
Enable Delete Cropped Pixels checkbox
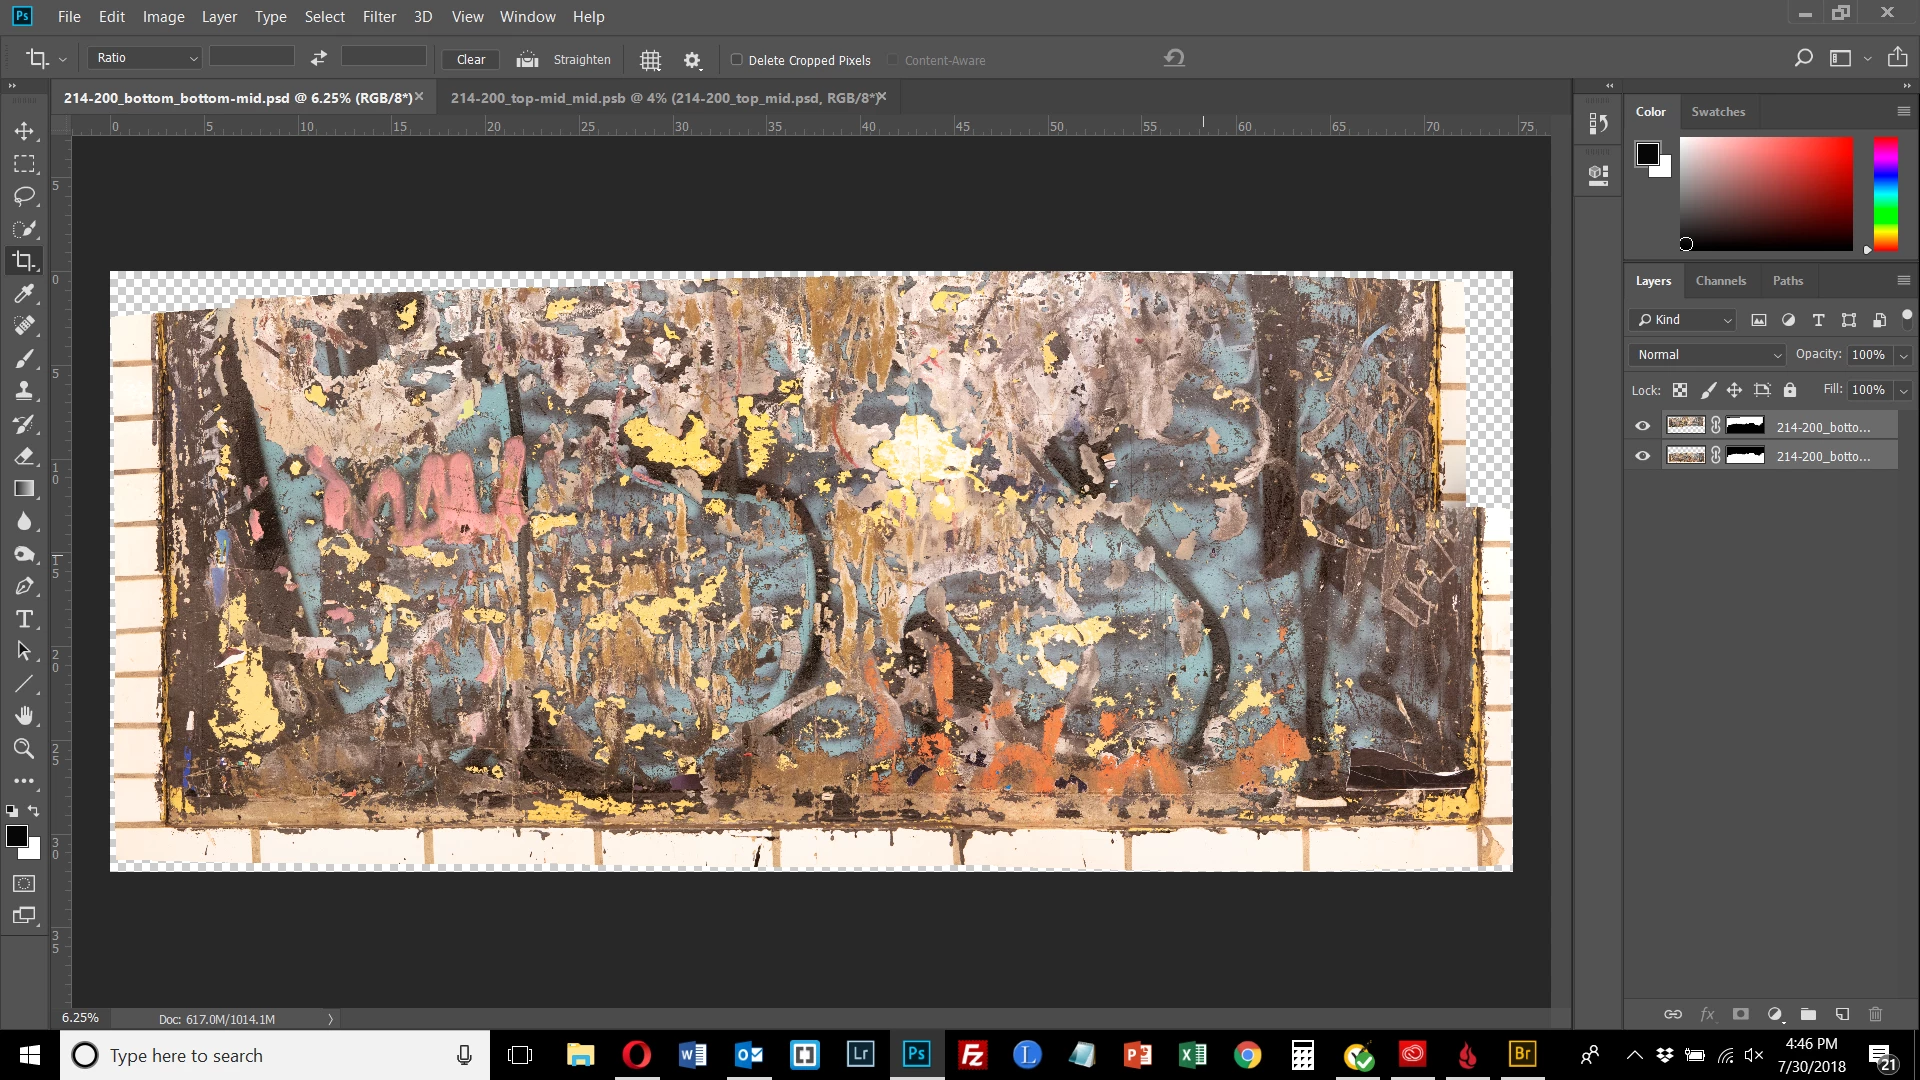click(x=737, y=60)
